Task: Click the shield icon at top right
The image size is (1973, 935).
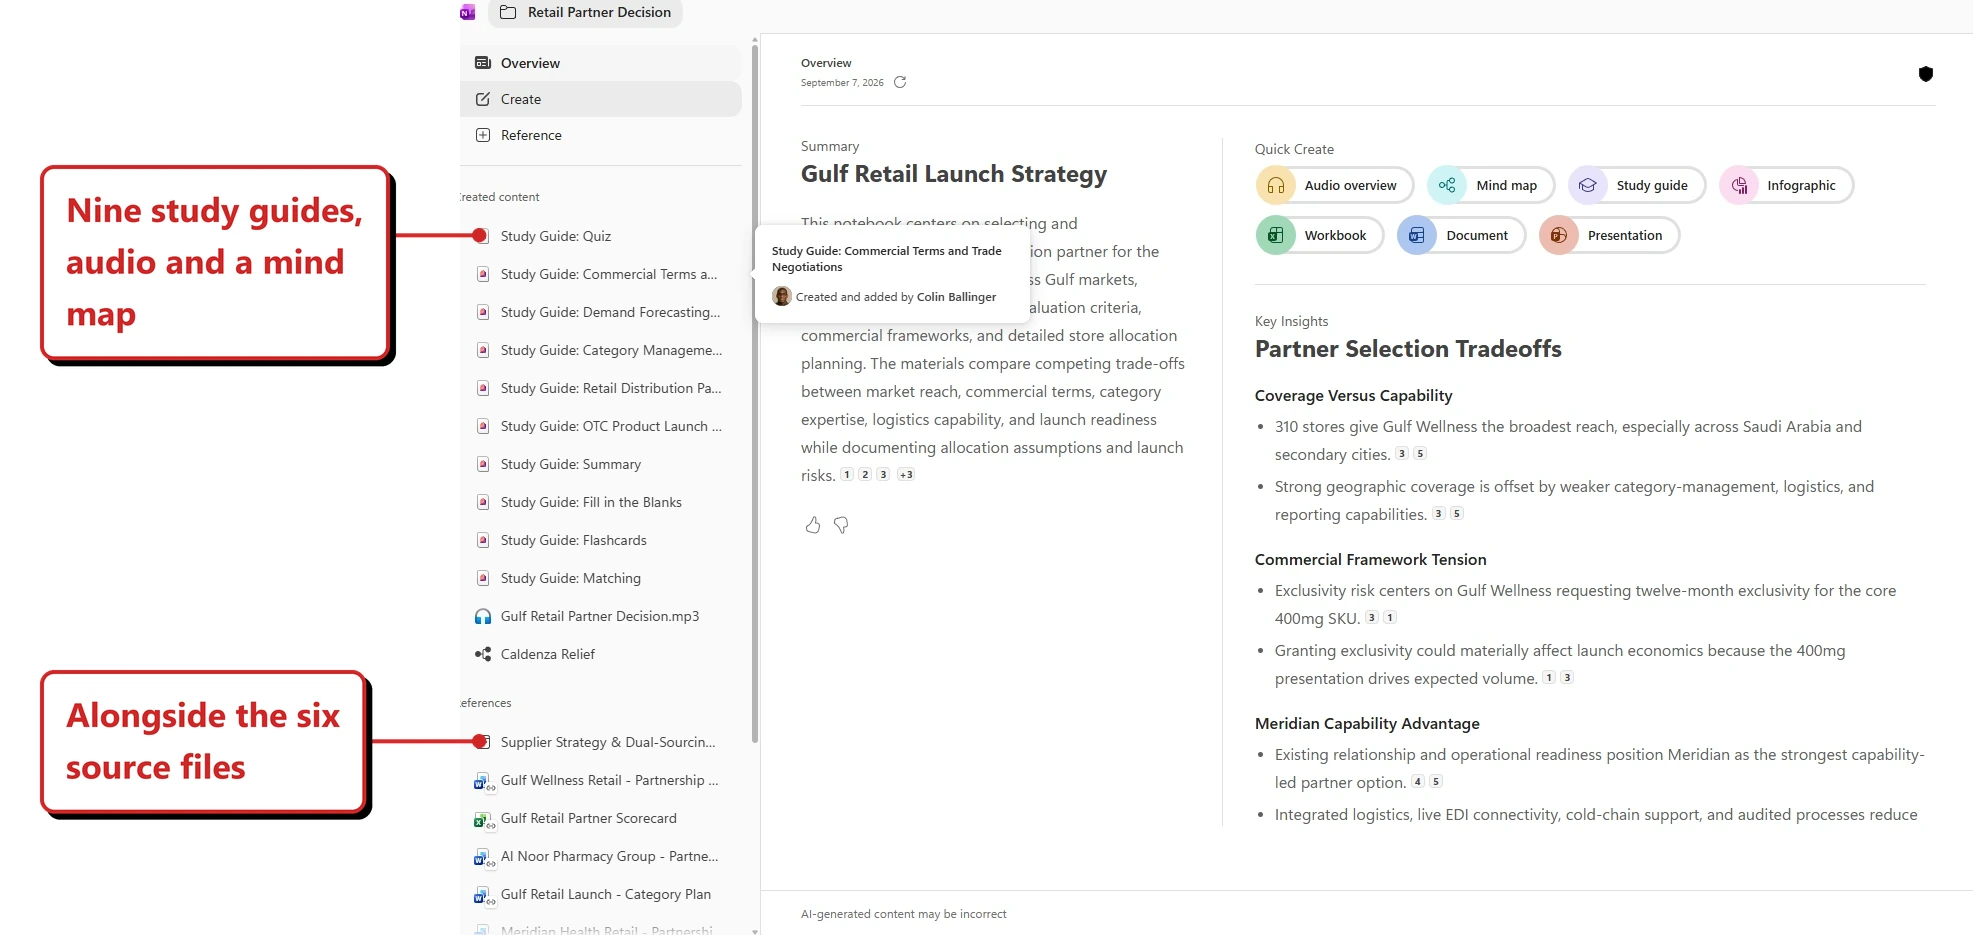Action: click(1925, 74)
